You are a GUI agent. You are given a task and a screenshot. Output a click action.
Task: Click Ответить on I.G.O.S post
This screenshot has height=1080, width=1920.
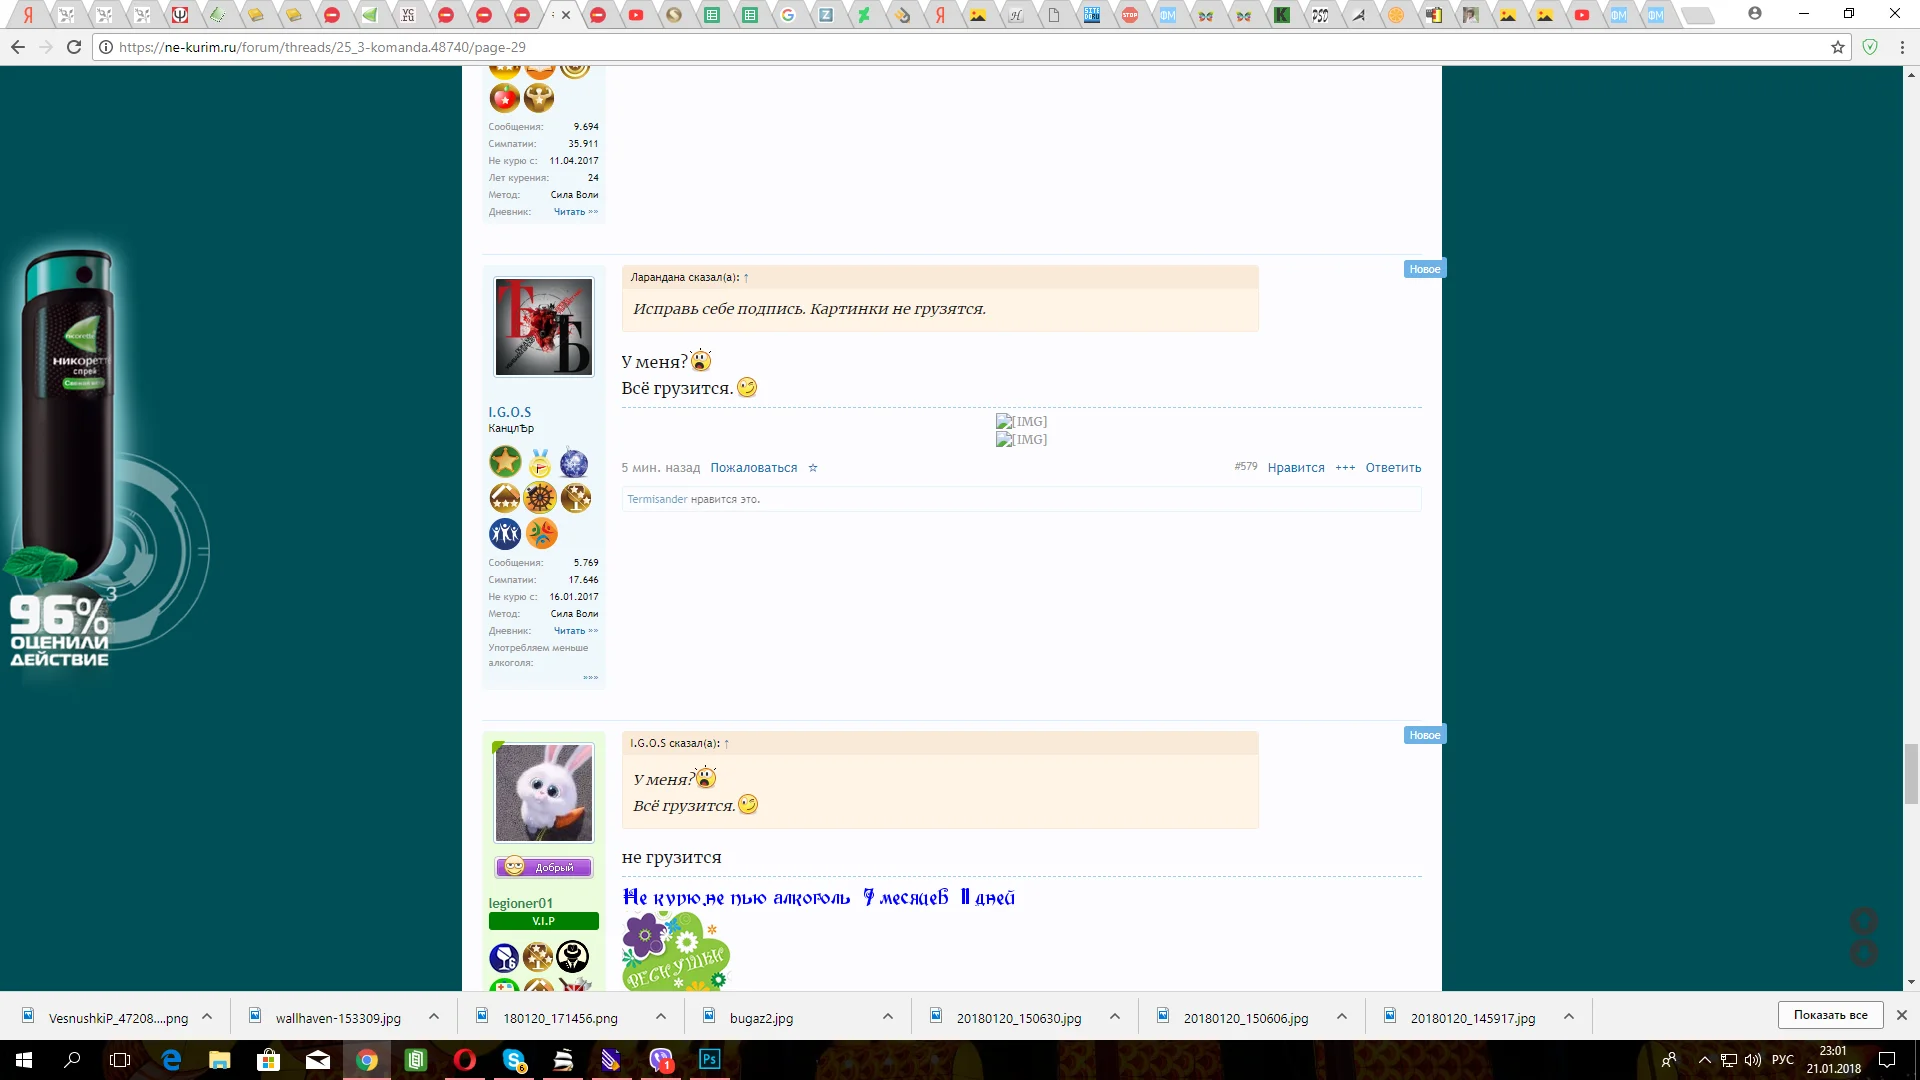(x=1393, y=468)
